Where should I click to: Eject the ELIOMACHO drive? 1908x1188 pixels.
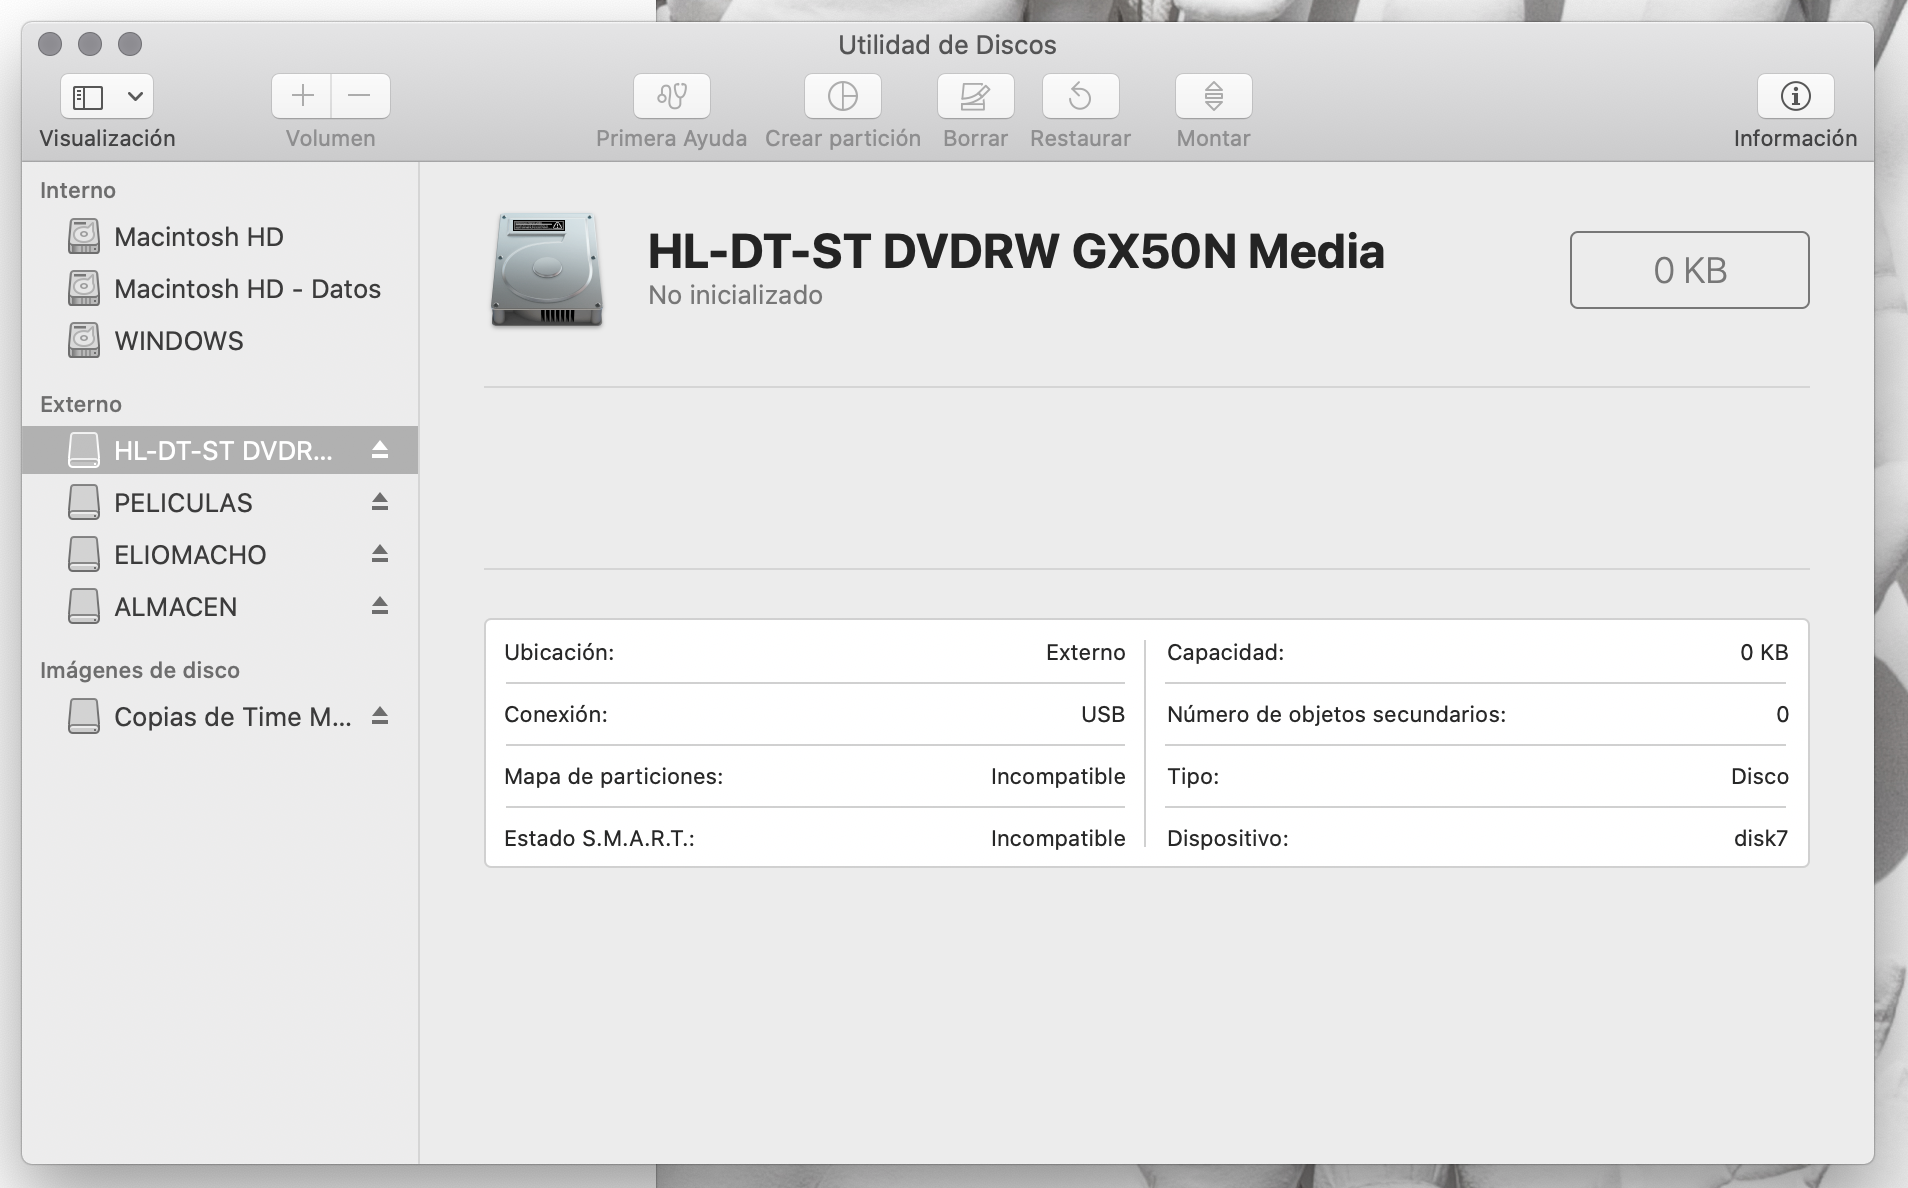(380, 554)
